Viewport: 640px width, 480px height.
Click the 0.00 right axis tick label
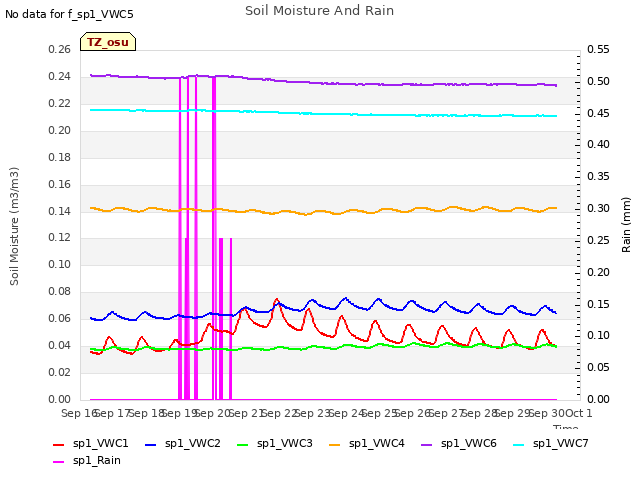(x=598, y=399)
